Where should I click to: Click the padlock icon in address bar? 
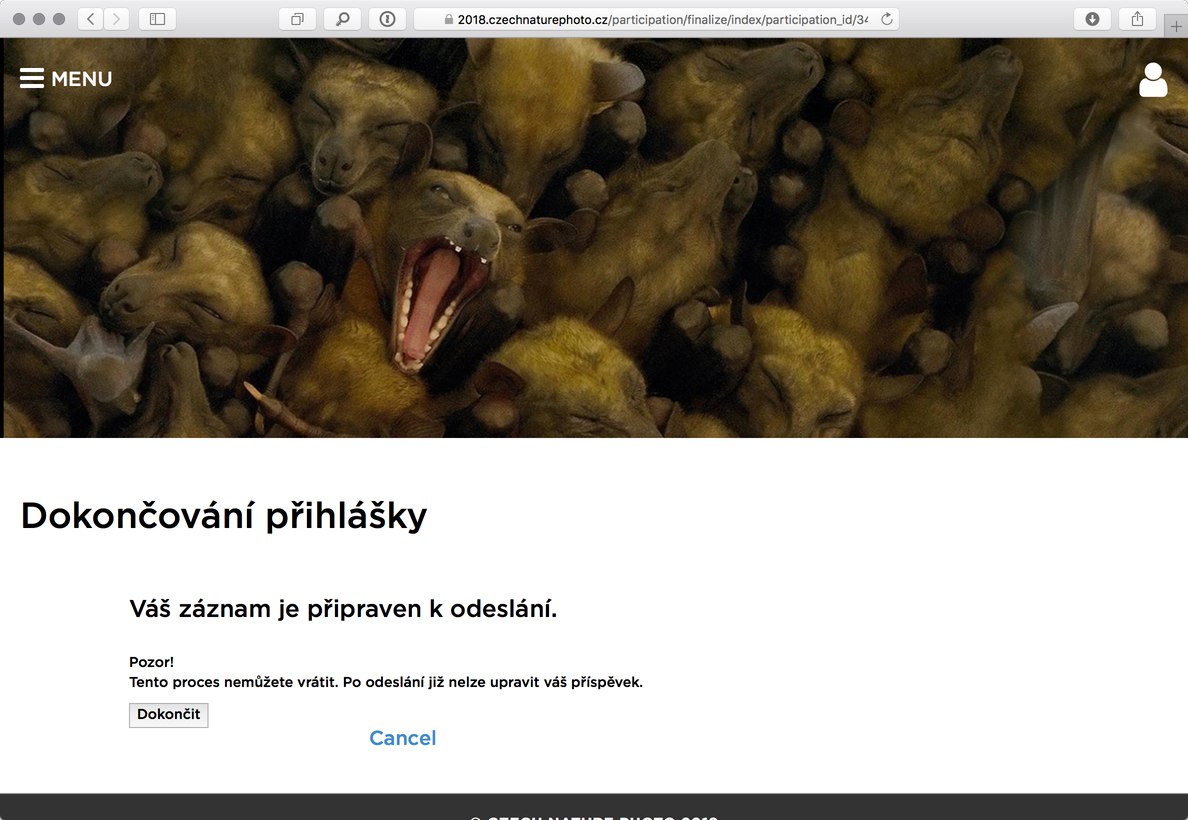(449, 20)
